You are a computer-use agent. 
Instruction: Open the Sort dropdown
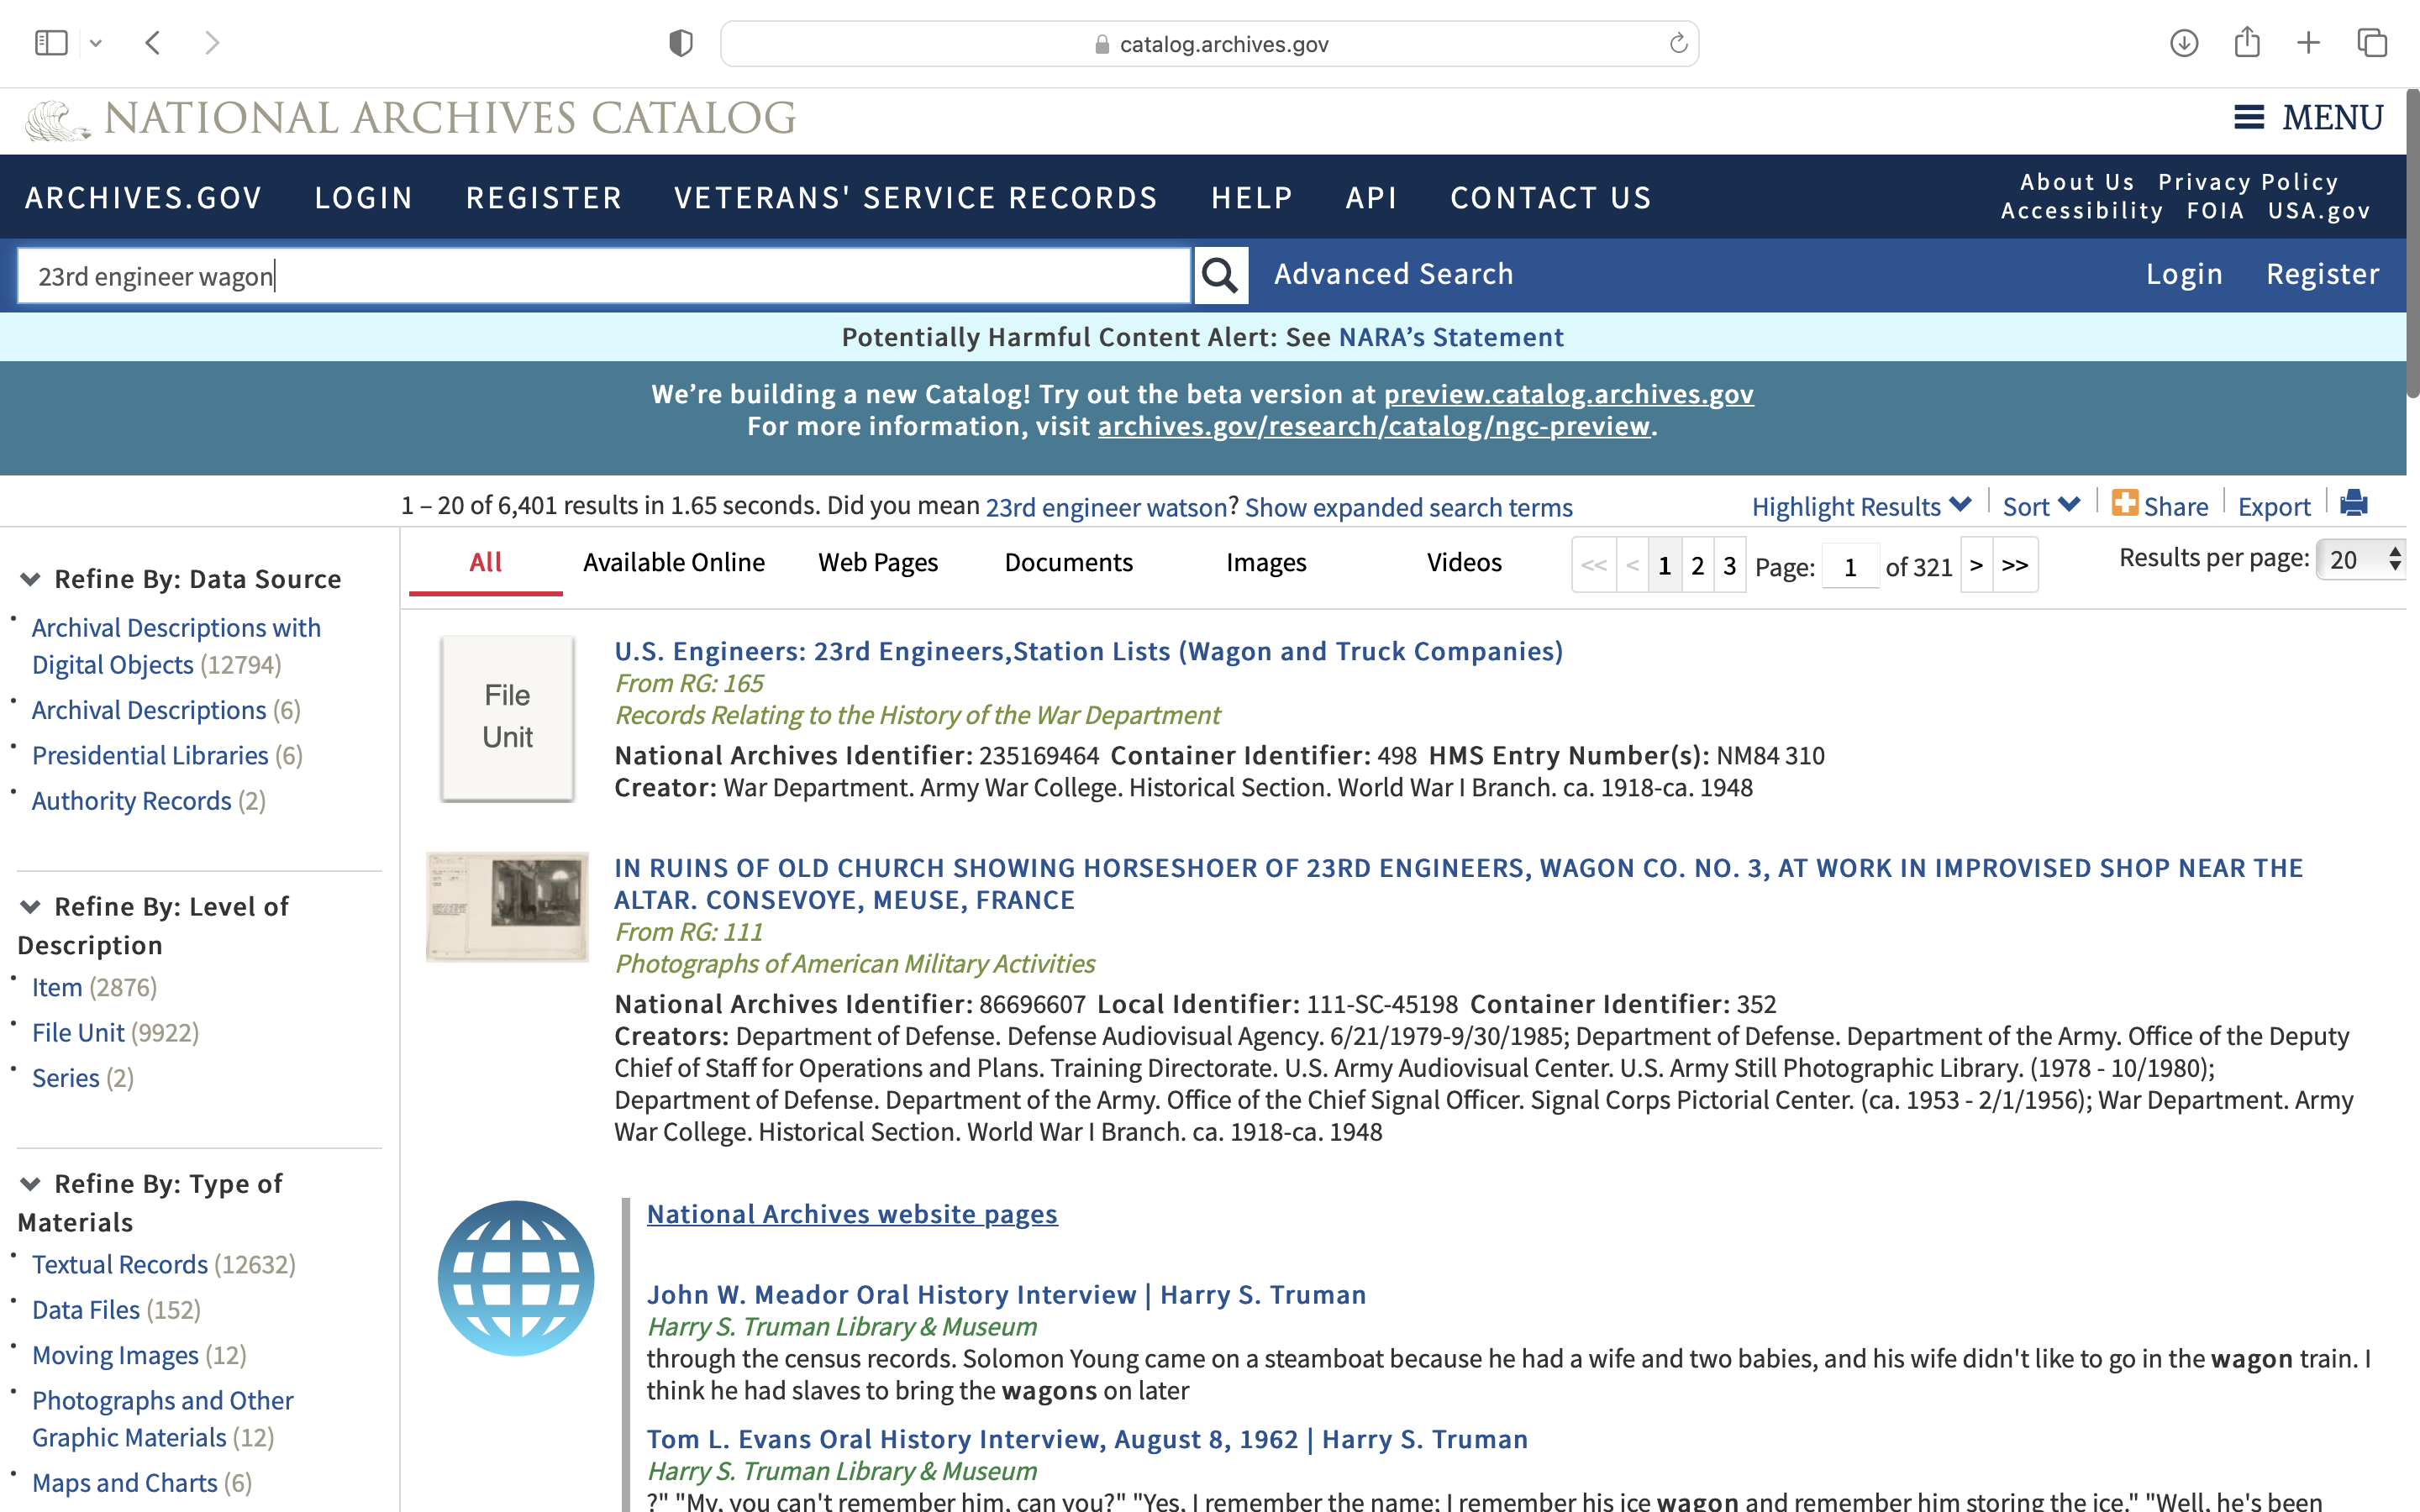(x=2040, y=507)
